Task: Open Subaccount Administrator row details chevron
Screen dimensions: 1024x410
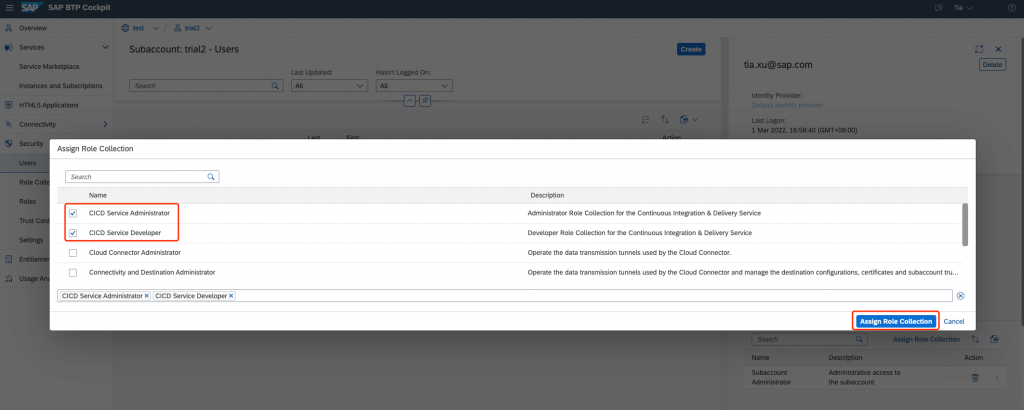Action: (997, 377)
